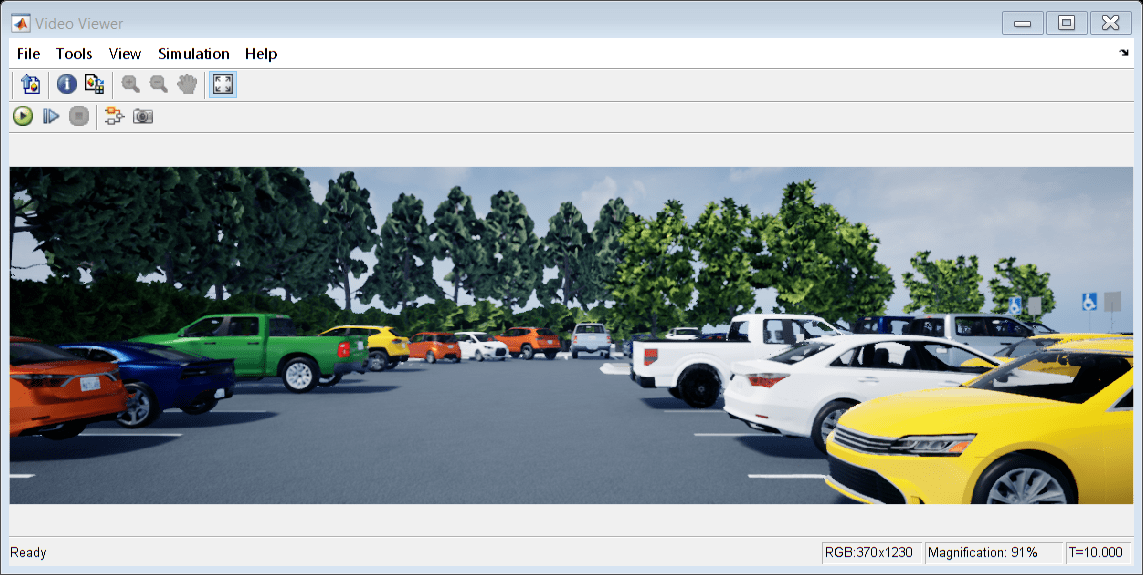The height and width of the screenshot is (575, 1143).
Task: Take a snapshot with the camera icon
Action: 143,117
